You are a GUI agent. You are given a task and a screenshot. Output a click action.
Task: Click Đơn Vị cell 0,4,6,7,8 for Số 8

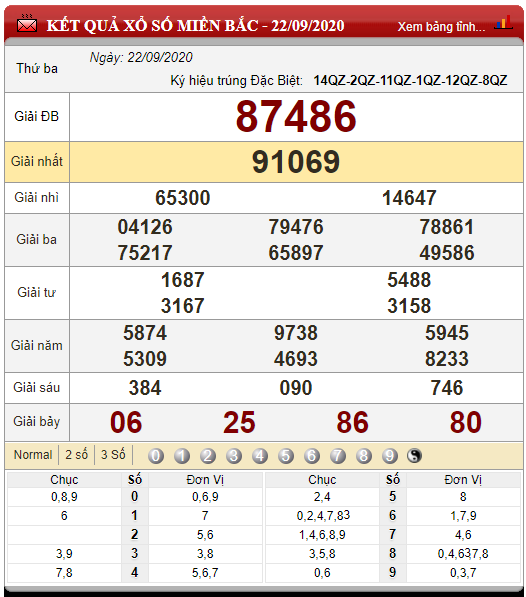pyautogui.click(x=463, y=554)
